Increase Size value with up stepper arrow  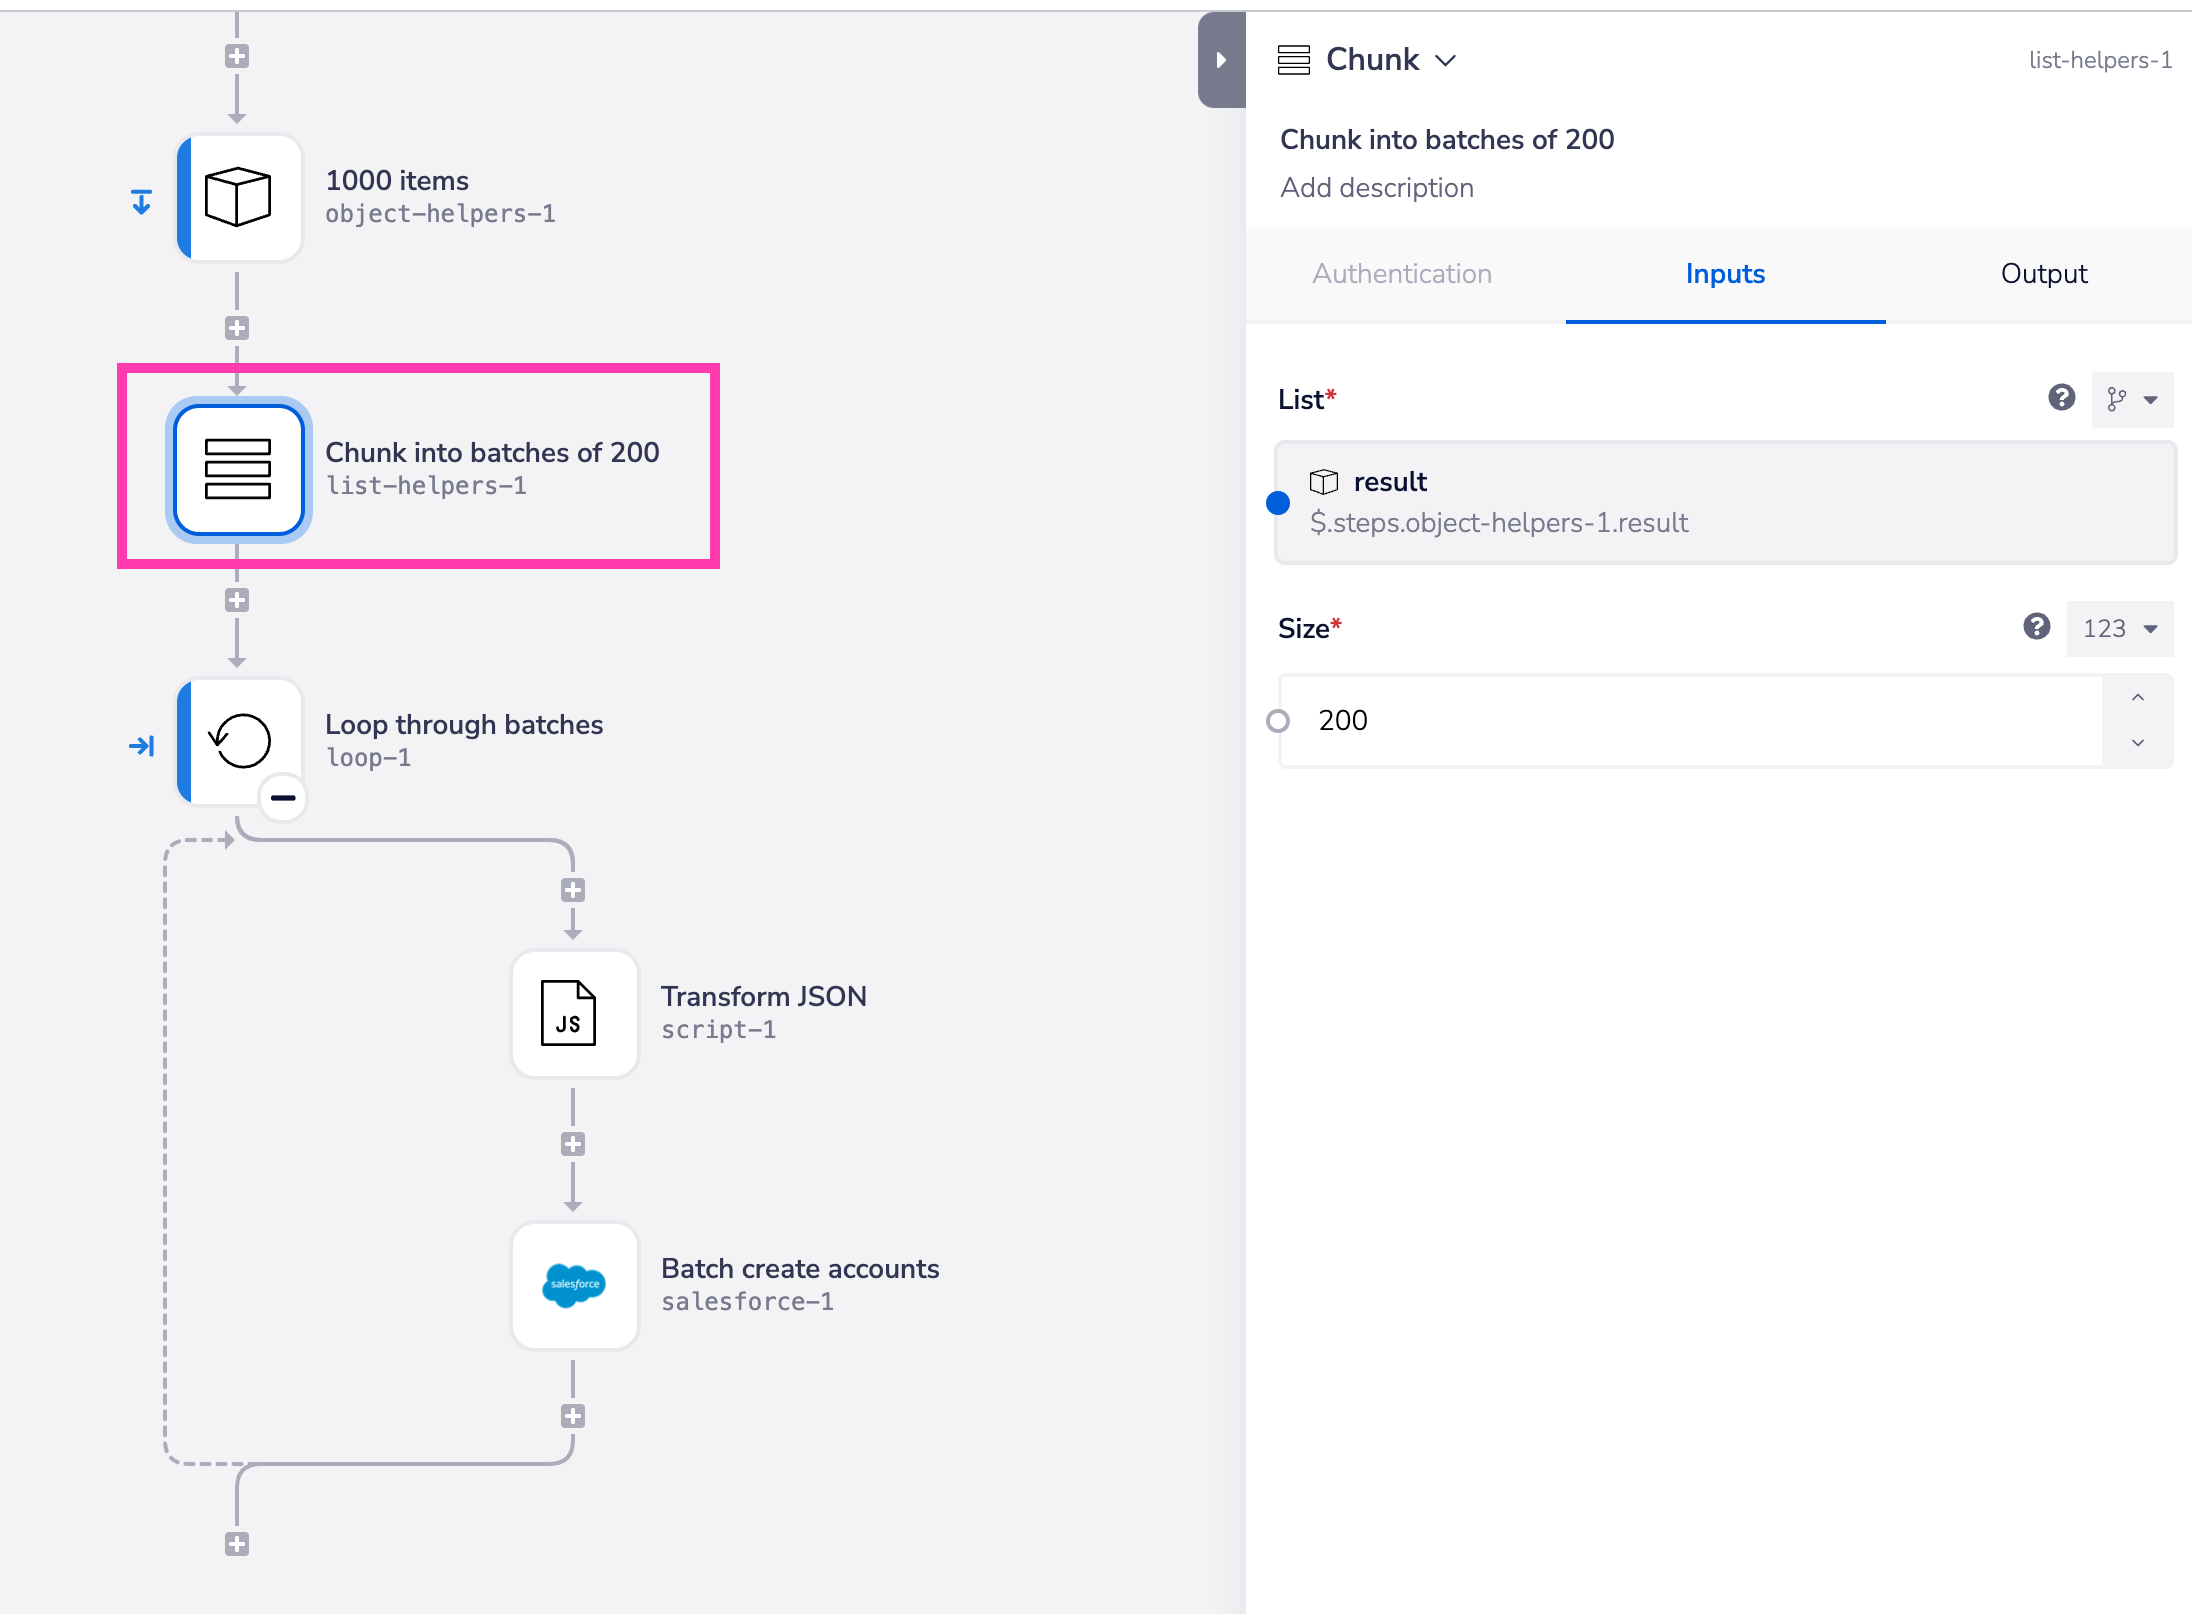click(2137, 698)
